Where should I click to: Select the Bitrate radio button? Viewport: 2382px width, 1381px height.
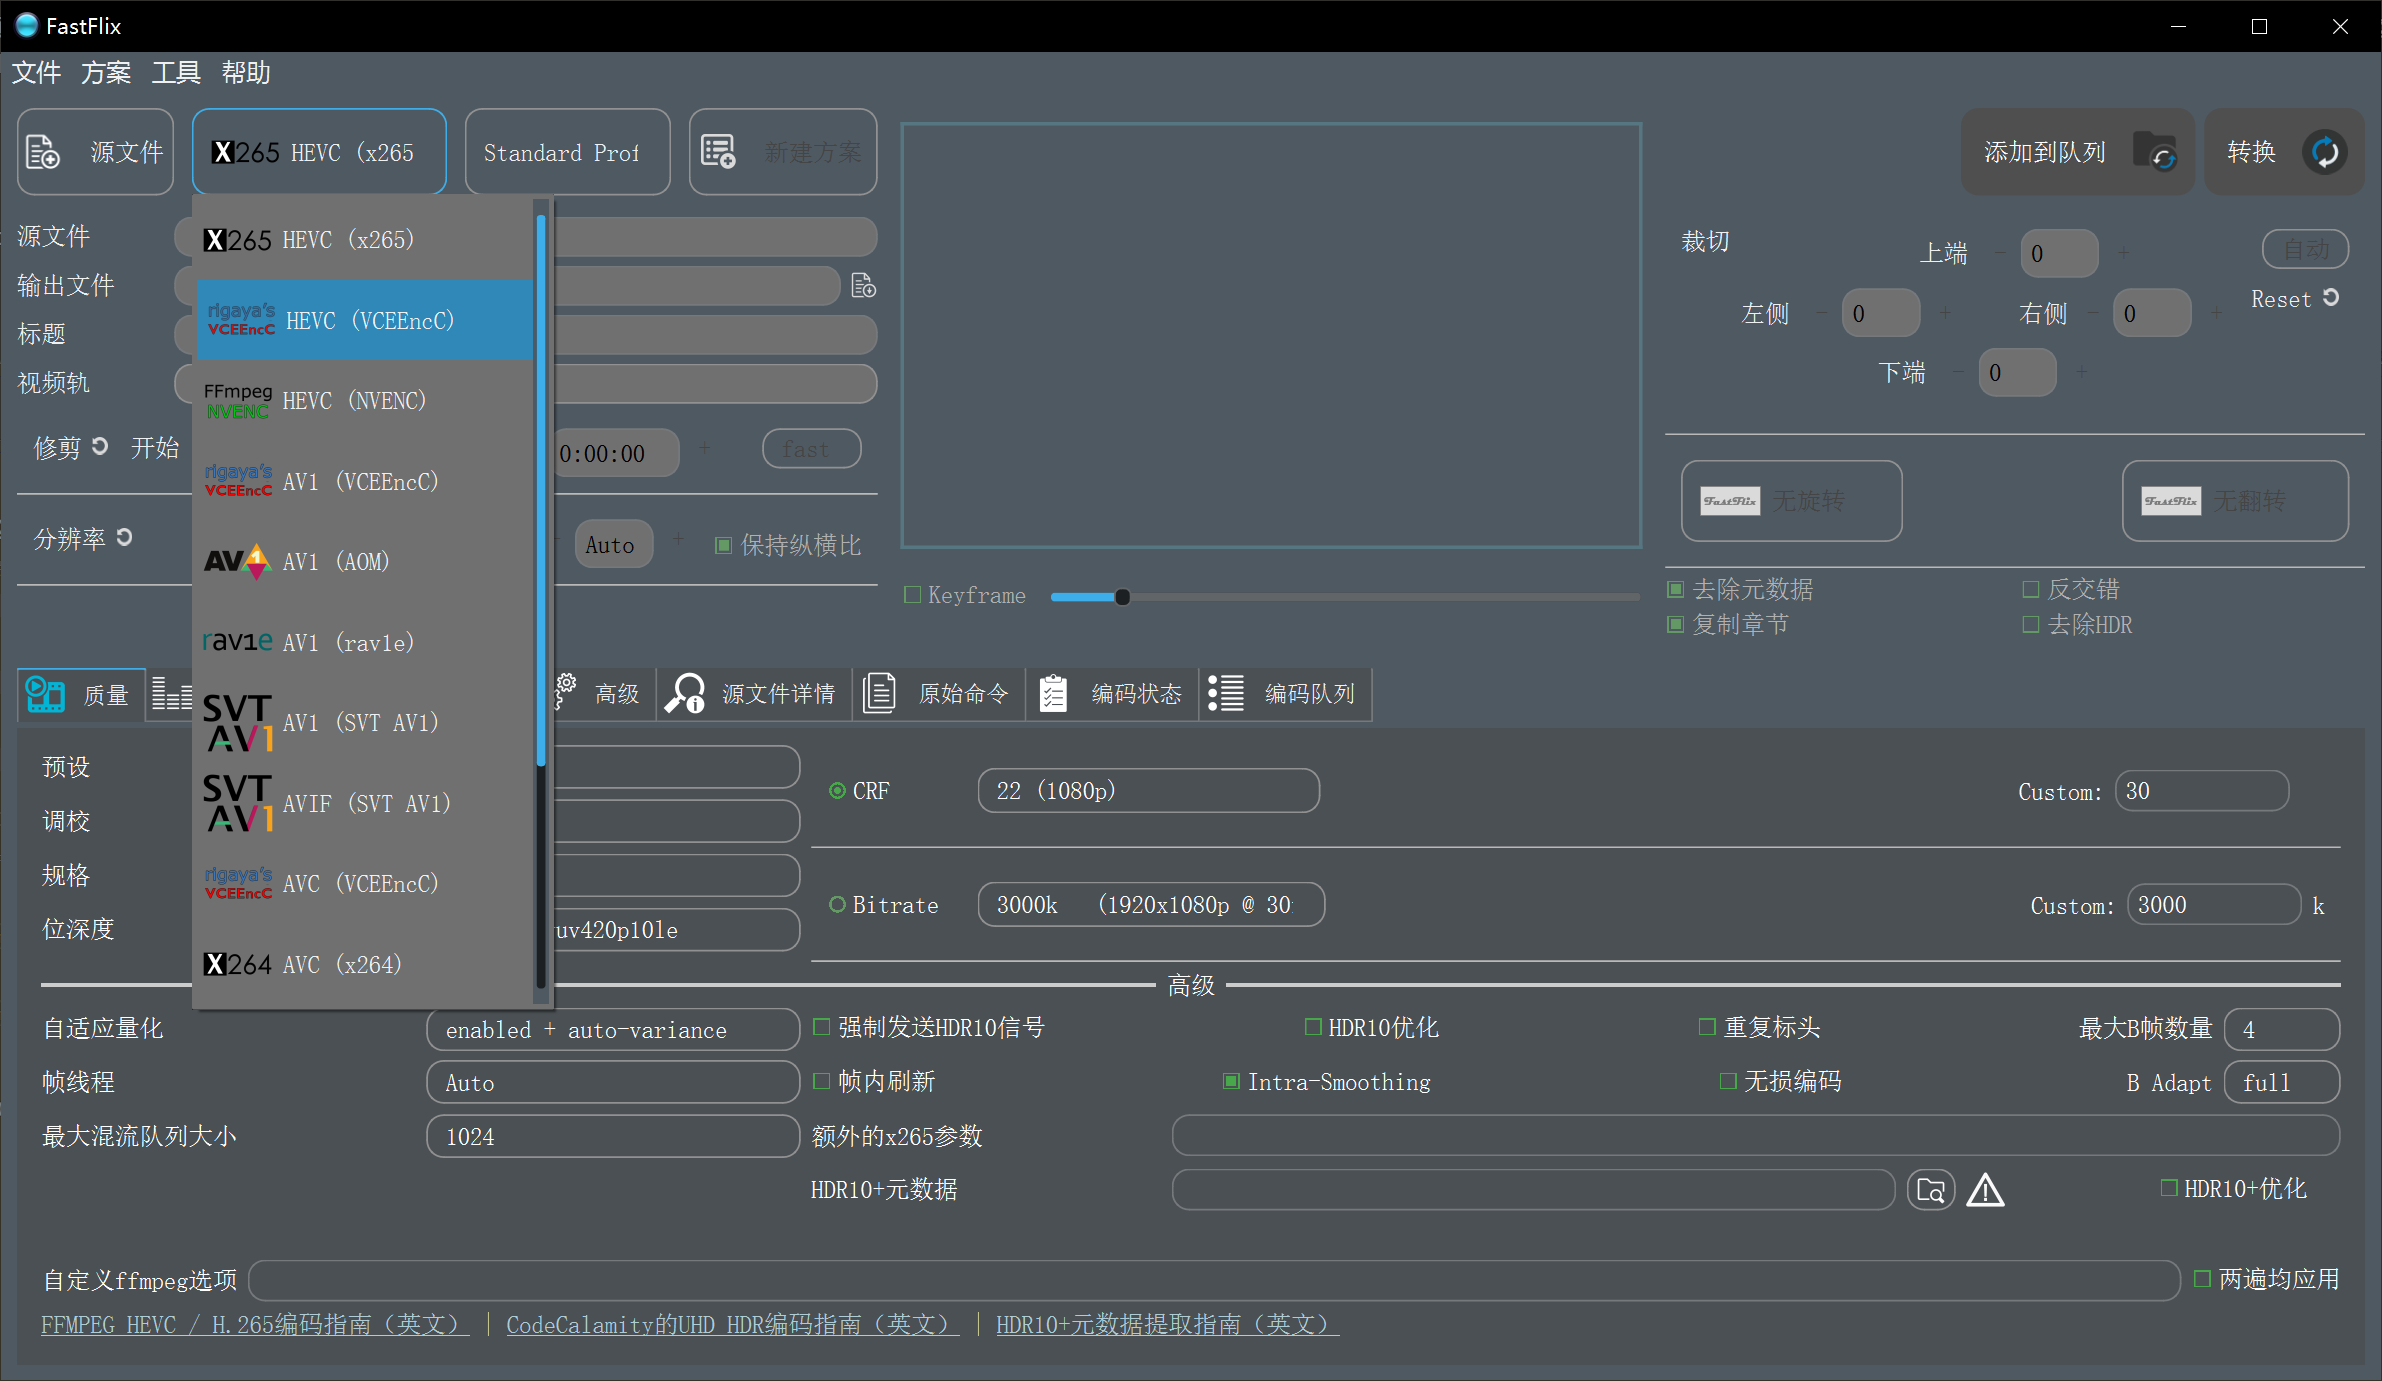[x=837, y=904]
